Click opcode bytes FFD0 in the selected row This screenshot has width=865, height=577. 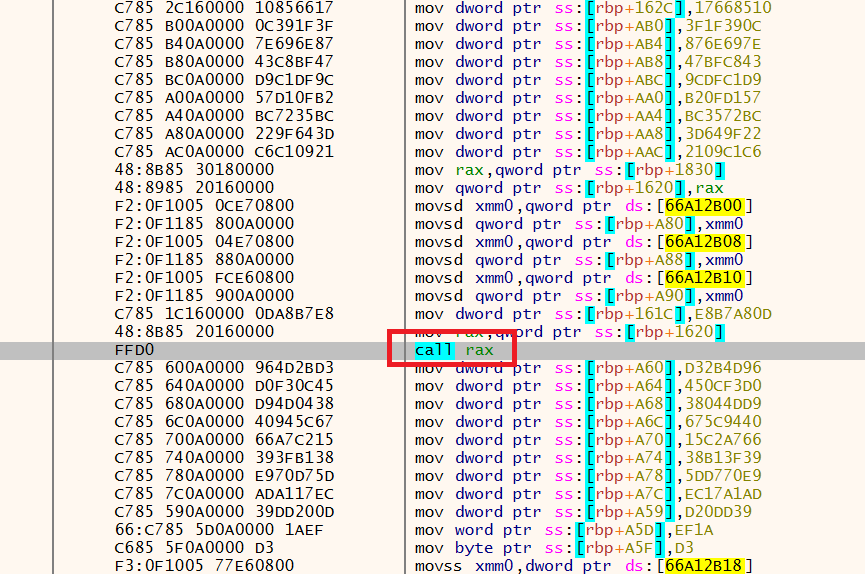(134, 350)
